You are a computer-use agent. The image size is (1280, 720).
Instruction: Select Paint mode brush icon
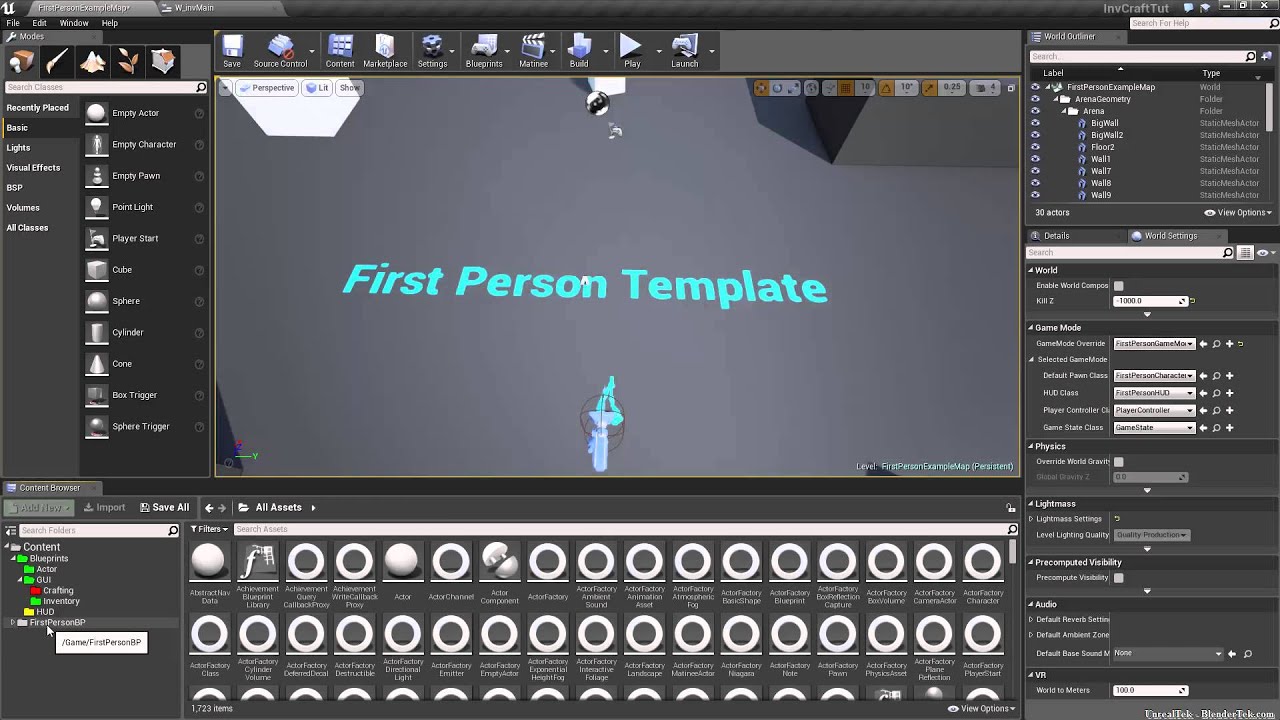(x=57, y=62)
